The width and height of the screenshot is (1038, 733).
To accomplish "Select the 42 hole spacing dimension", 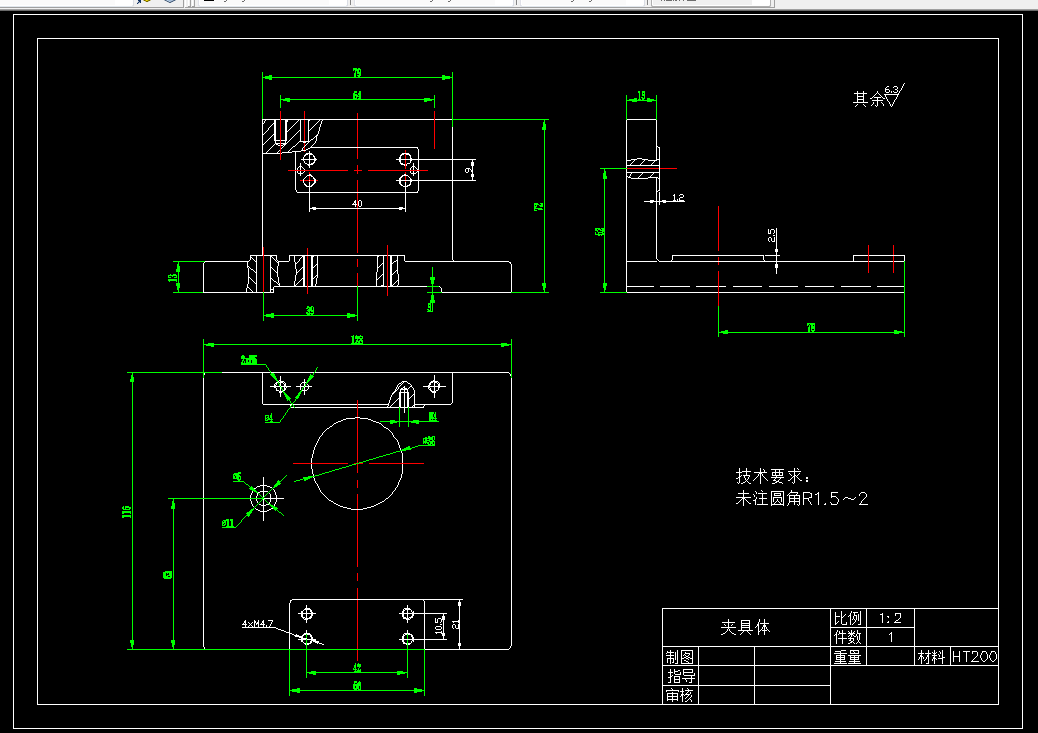I will click(357, 668).
